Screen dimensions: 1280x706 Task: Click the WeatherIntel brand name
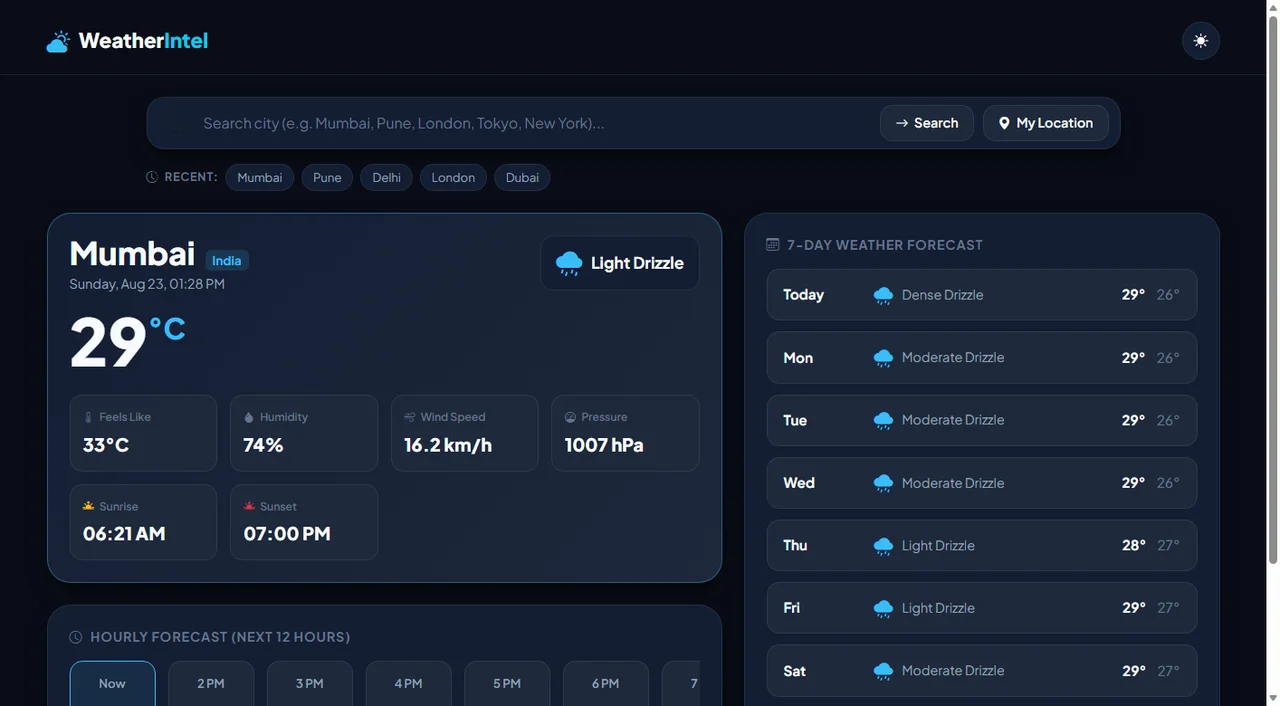pyautogui.click(x=143, y=41)
